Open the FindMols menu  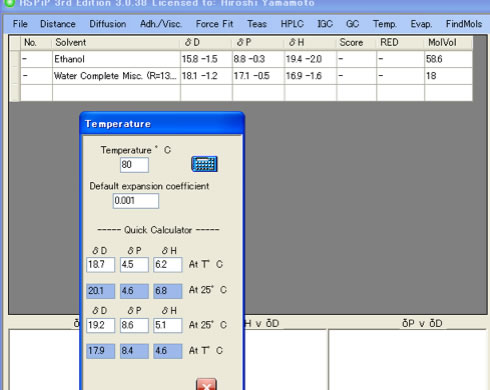click(x=464, y=24)
